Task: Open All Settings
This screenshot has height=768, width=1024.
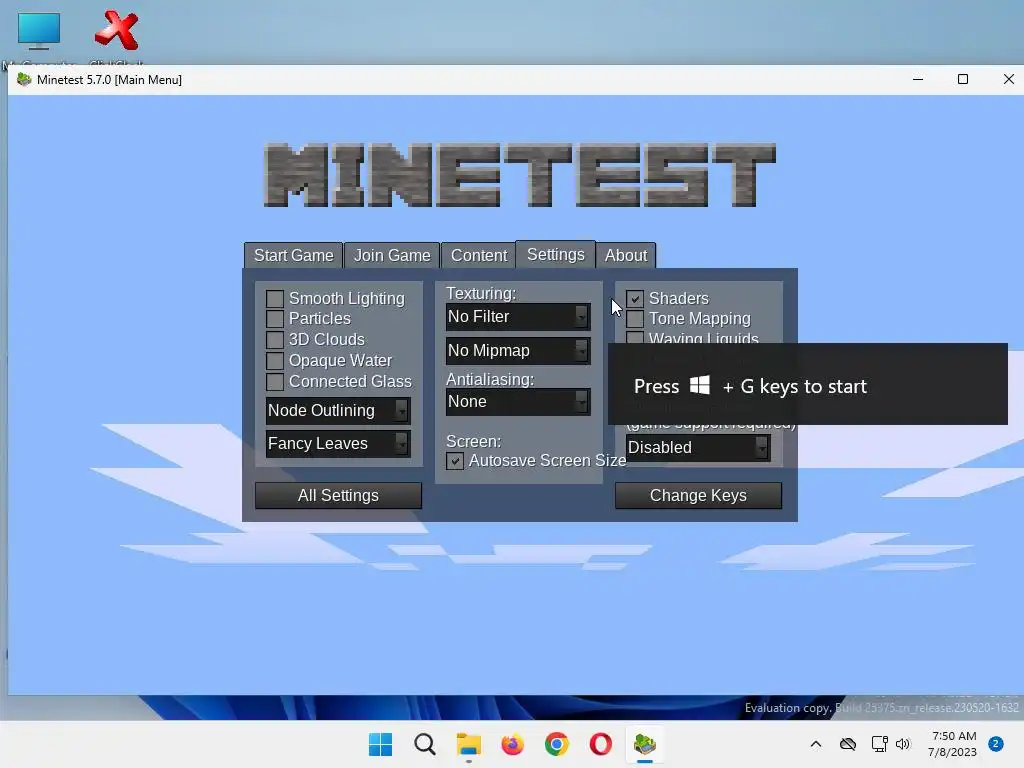Action: (338, 496)
